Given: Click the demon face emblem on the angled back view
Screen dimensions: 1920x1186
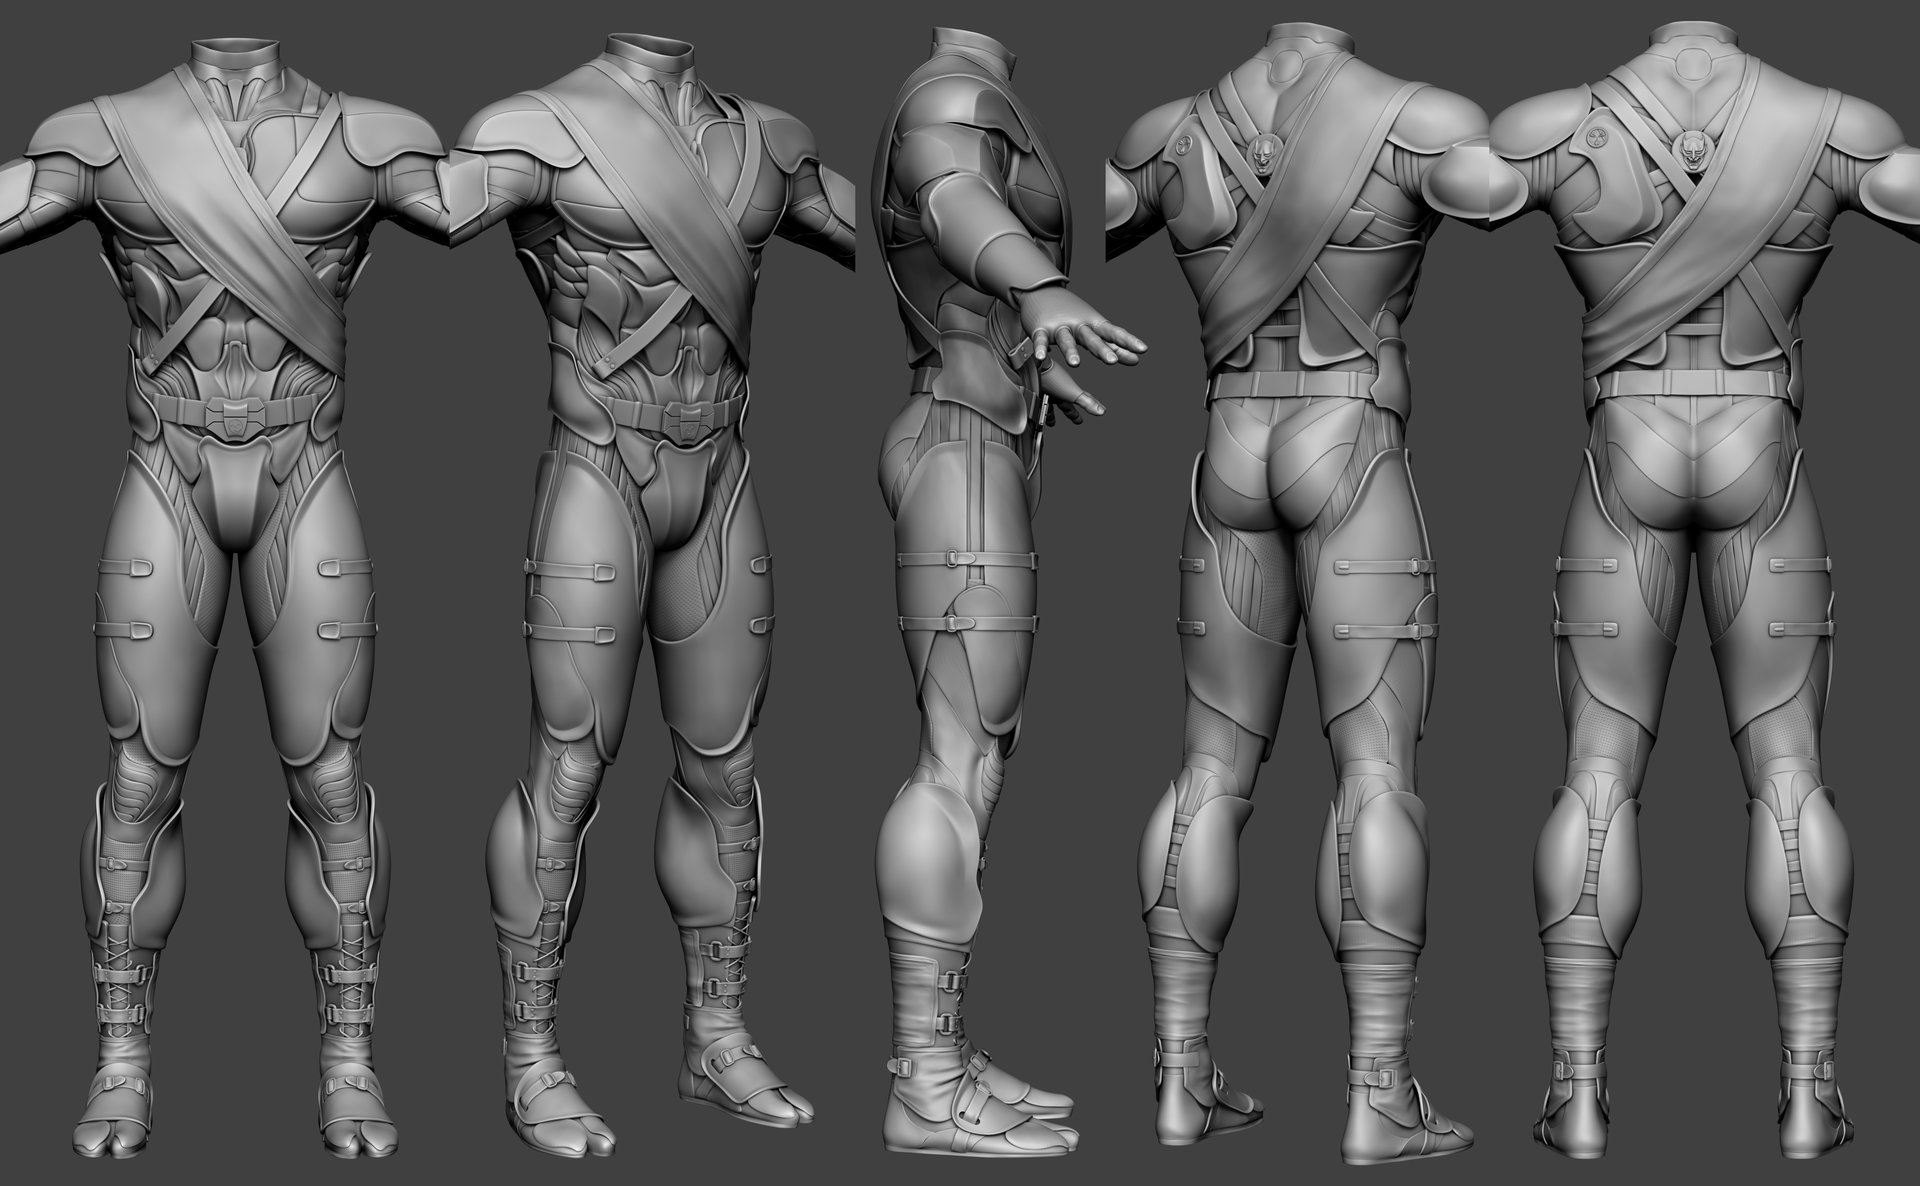Looking at the screenshot, I should point(1266,152).
